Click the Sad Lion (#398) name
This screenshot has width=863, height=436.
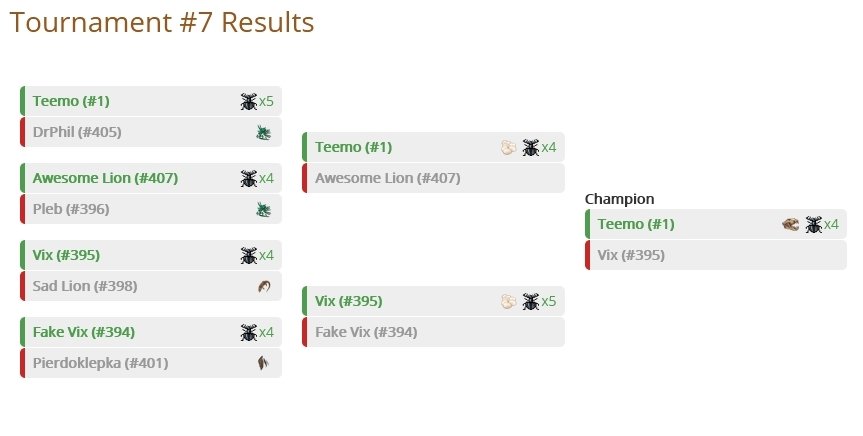point(85,286)
